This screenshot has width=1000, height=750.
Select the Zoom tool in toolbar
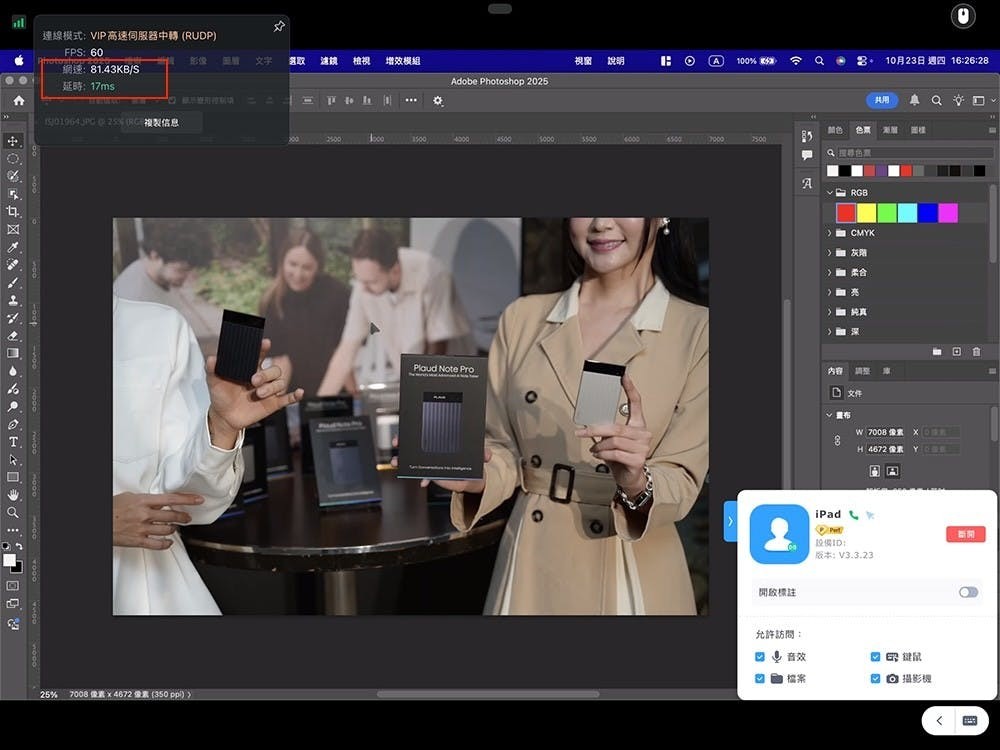[x=13, y=512]
